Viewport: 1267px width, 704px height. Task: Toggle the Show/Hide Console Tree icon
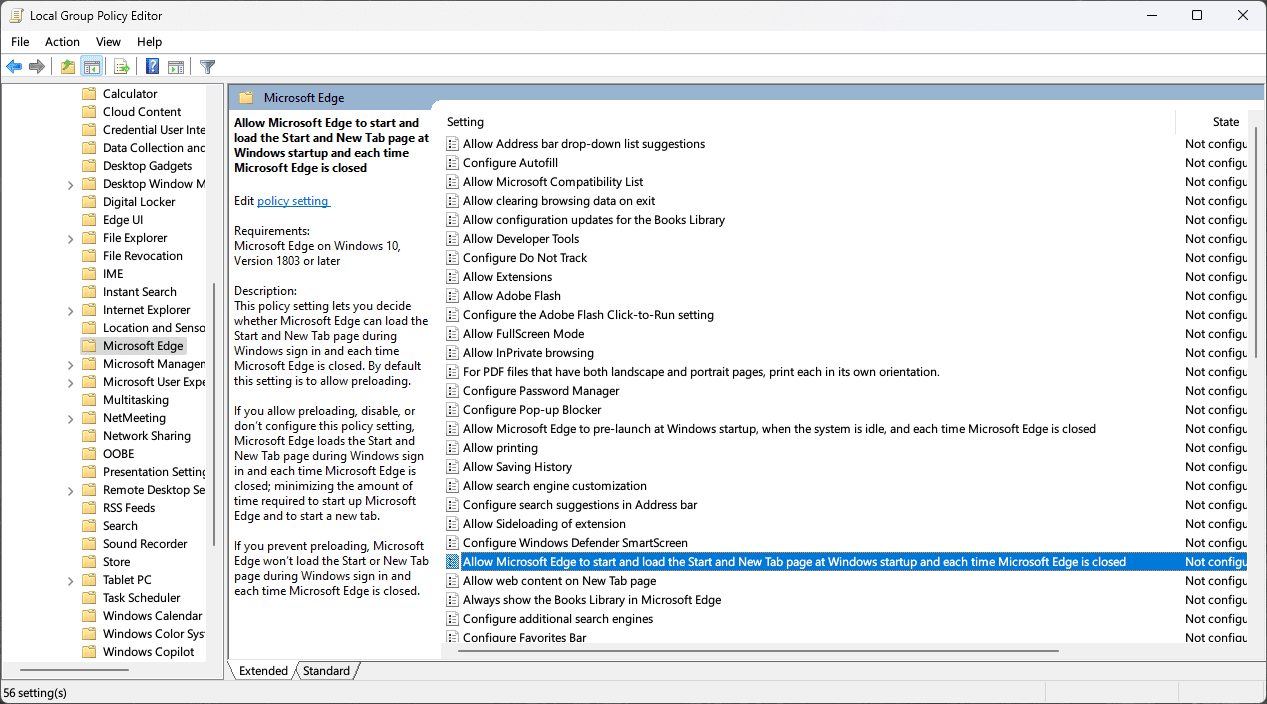point(91,67)
